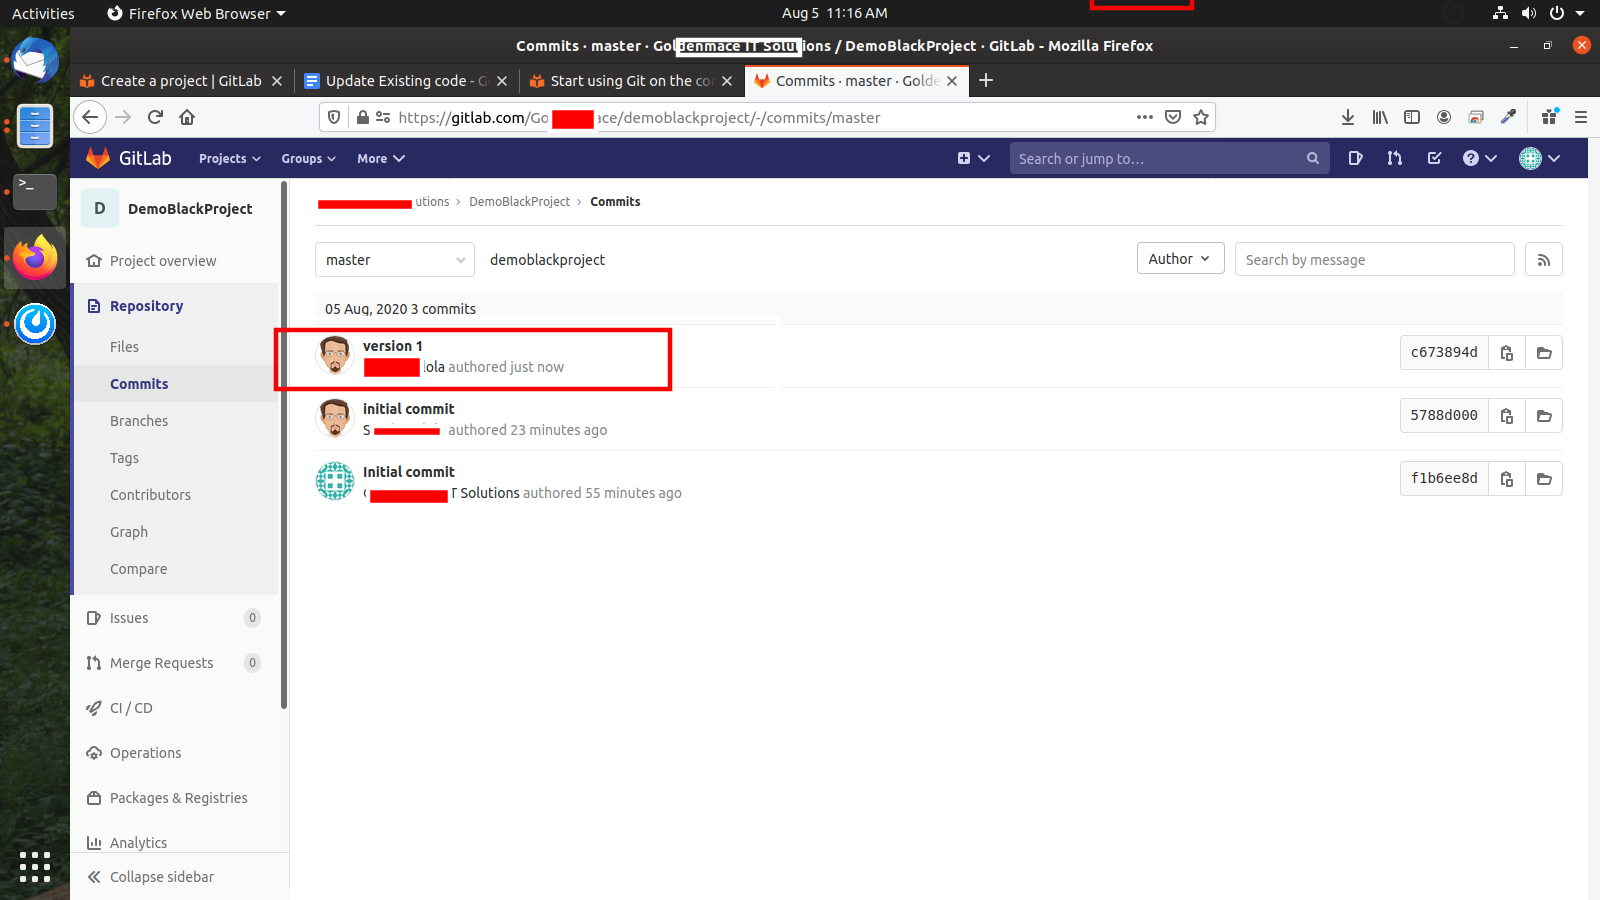Open the Help dropdown
This screenshot has width=1600, height=900.
1479,158
